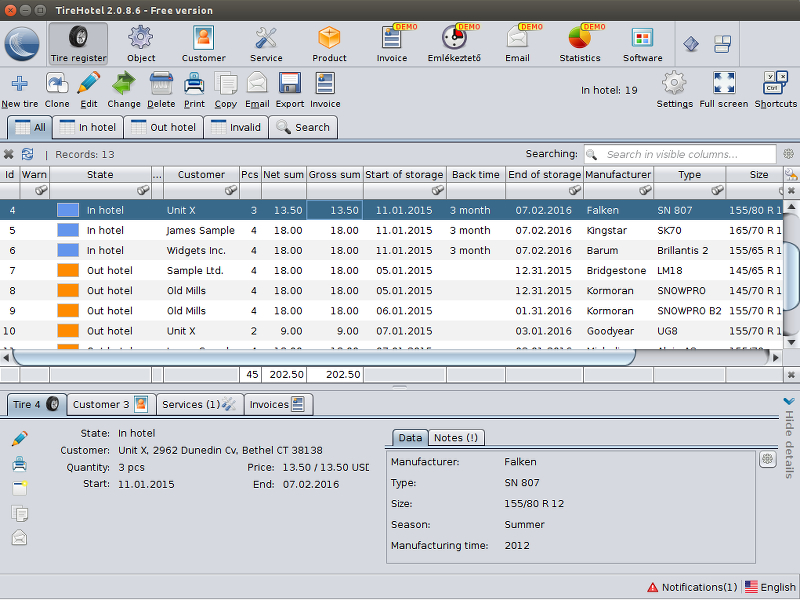Click the orange state swatch for Sample Ltd.
Viewport: 800px width, 600px height.
[x=68, y=270]
